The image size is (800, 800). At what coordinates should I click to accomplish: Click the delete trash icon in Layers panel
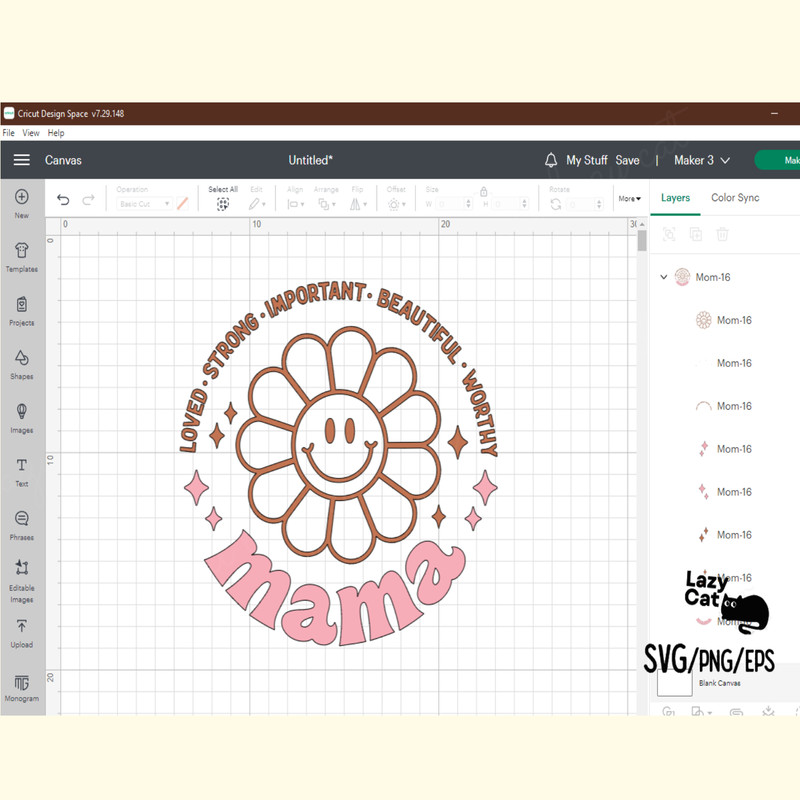pyautogui.click(x=722, y=234)
